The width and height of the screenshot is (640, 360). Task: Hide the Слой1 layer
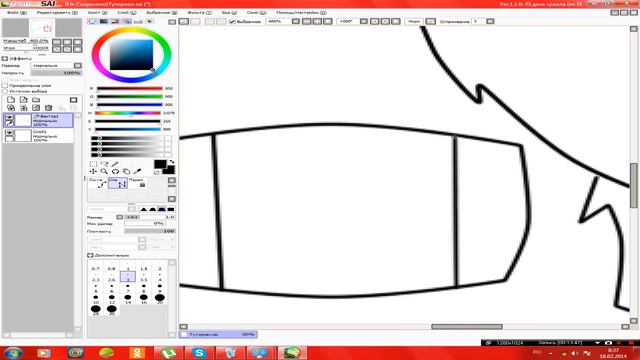[9, 133]
